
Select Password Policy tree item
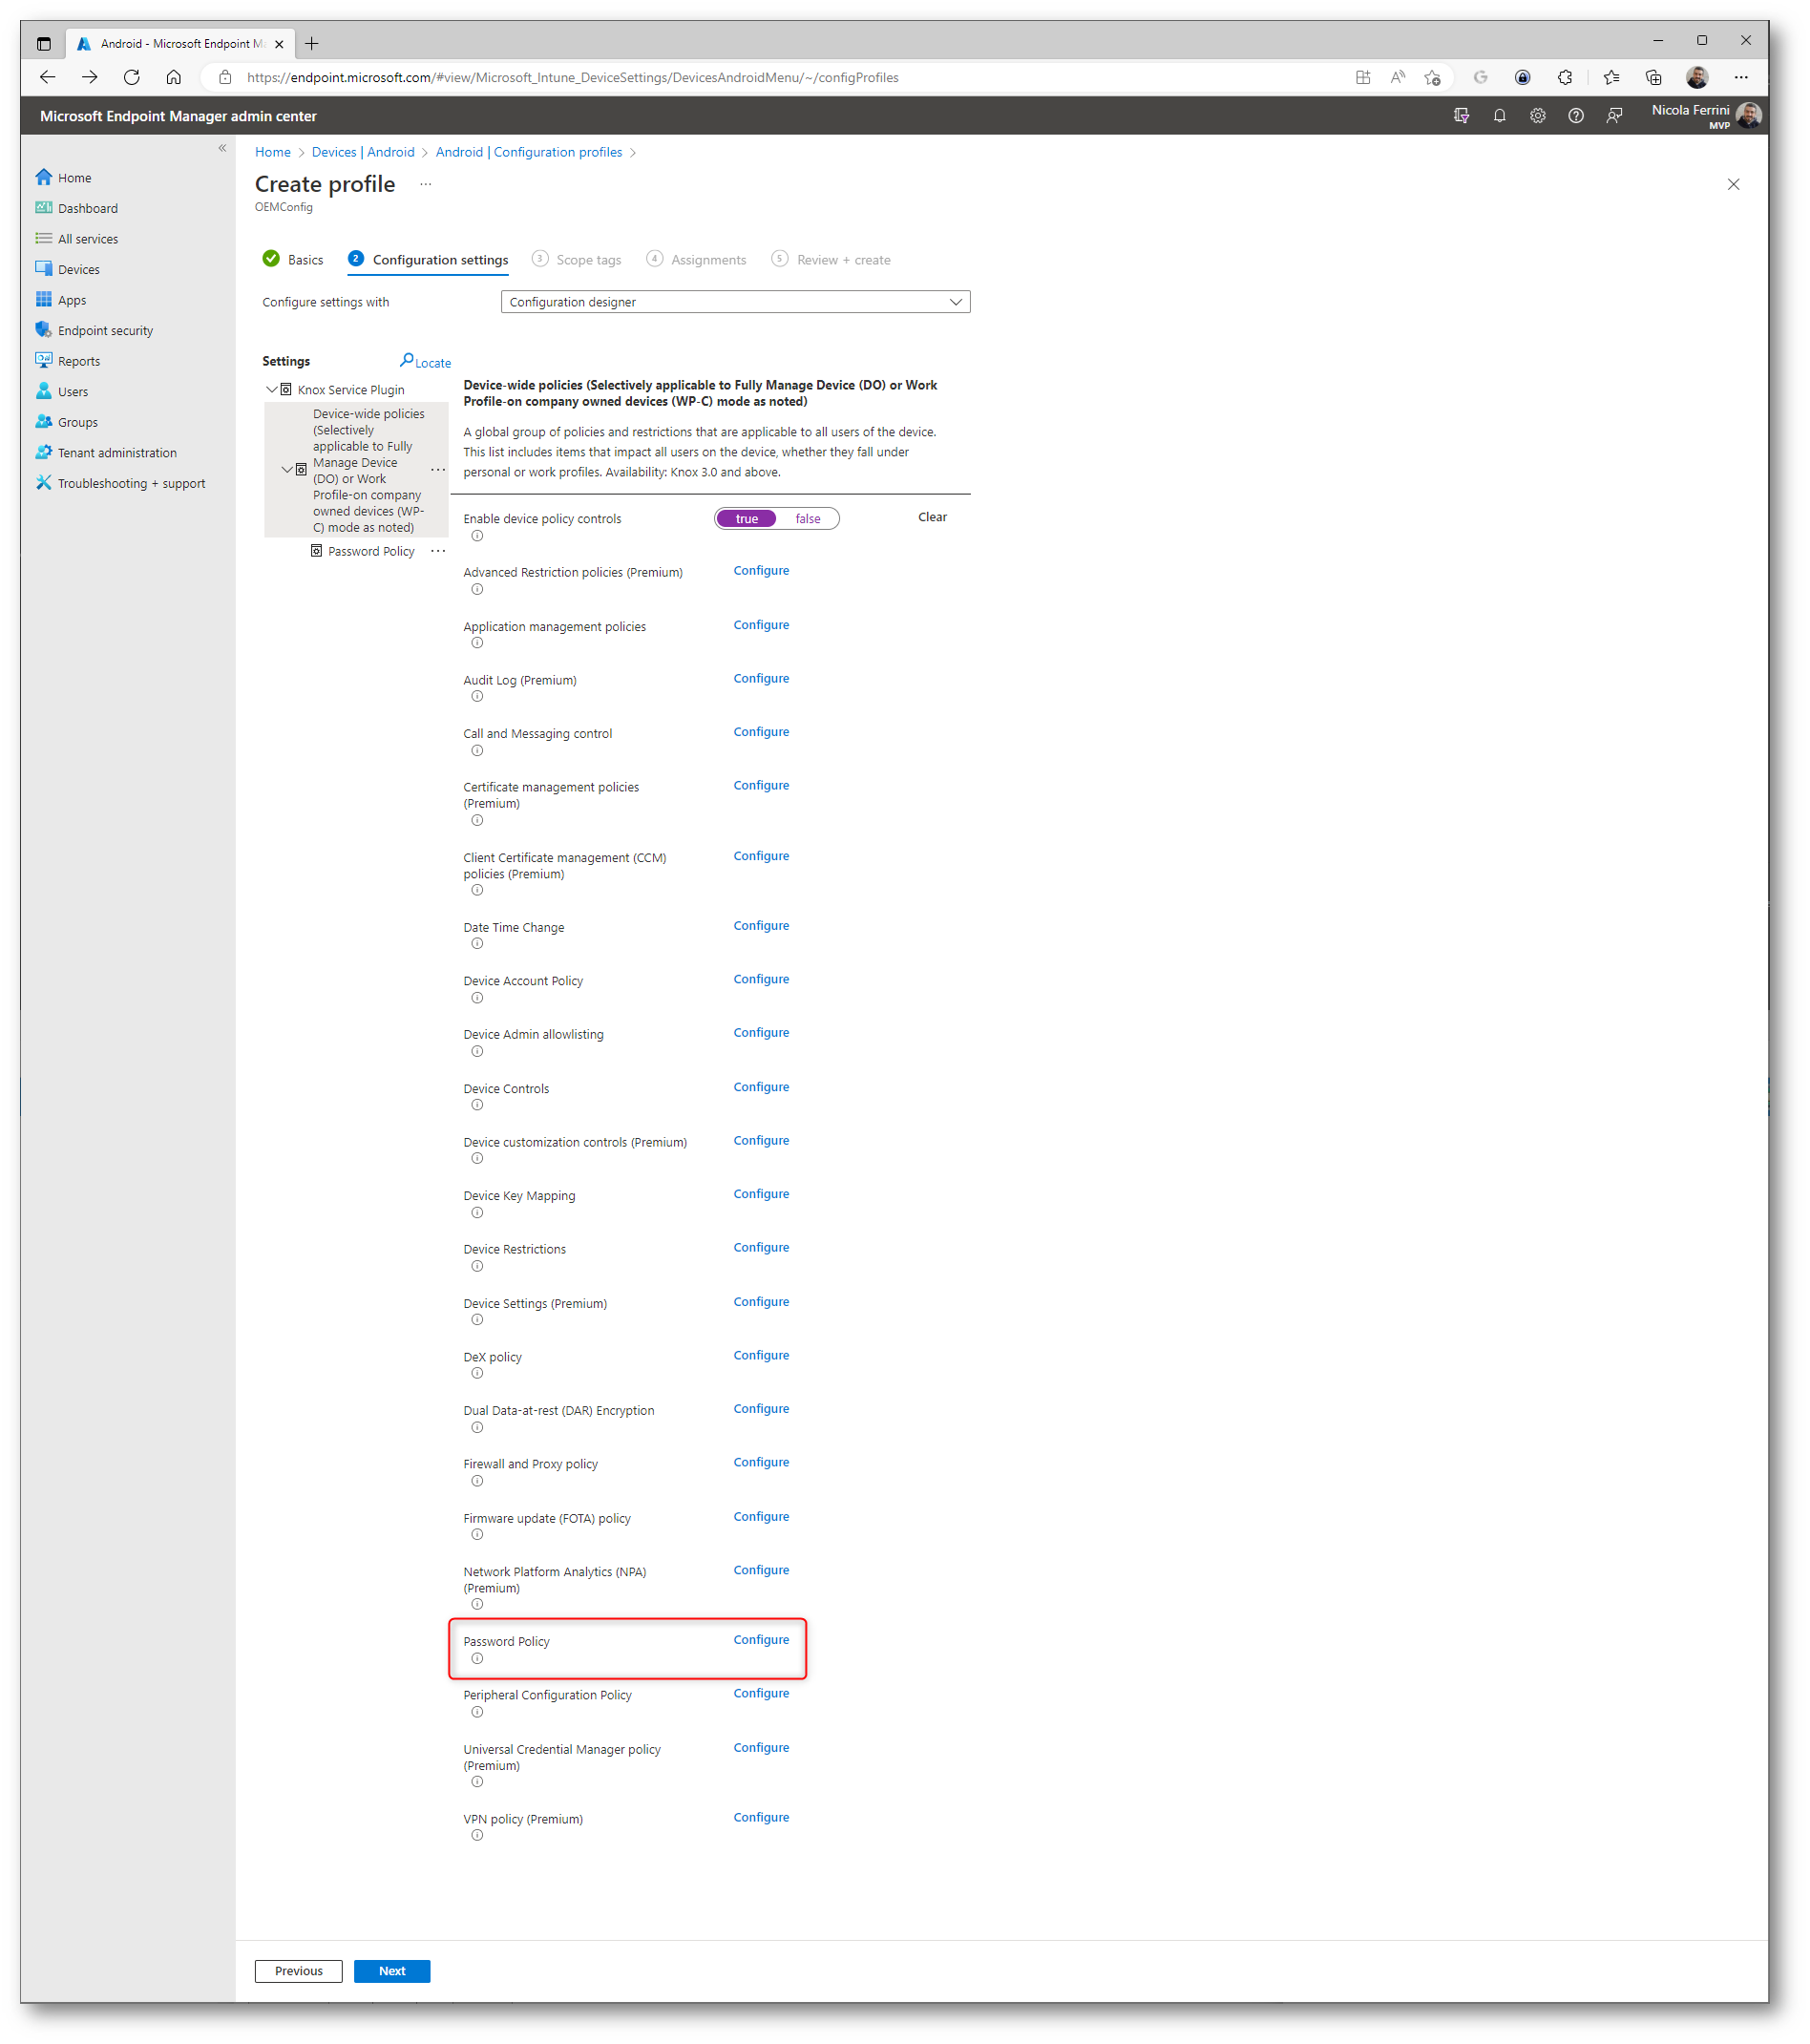[371, 552]
